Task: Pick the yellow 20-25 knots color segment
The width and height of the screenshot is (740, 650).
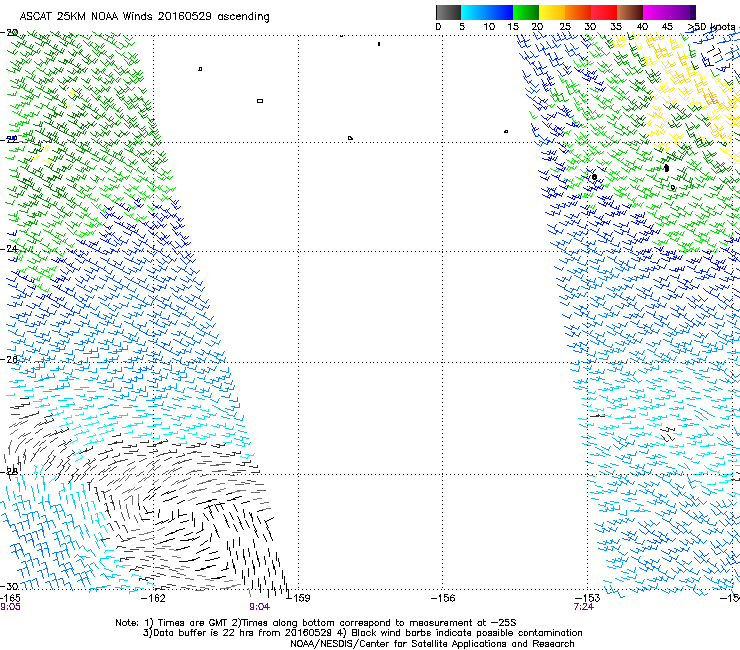Action: (552, 12)
